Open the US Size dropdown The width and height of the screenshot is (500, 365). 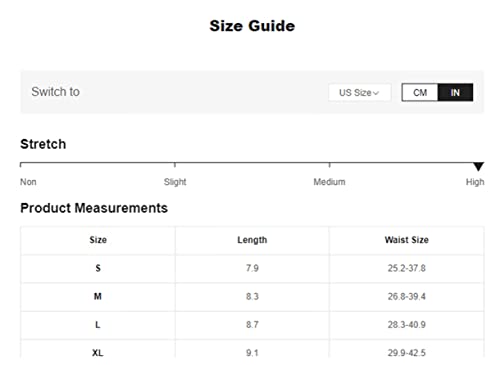click(x=359, y=92)
